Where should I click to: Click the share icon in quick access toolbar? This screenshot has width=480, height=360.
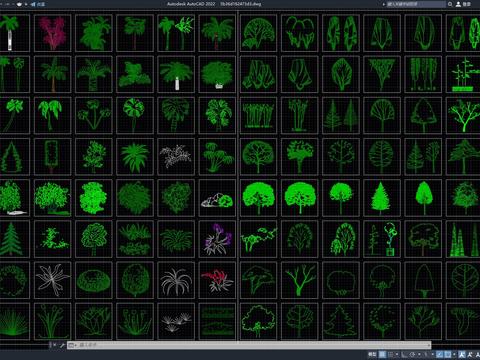point(33,4)
